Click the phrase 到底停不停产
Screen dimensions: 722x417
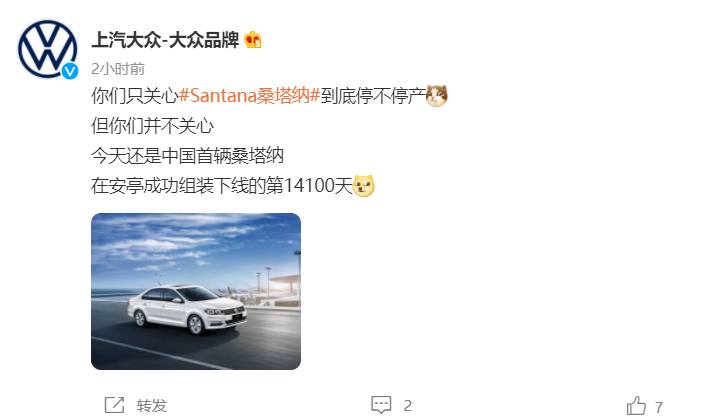(x=373, y=96)
